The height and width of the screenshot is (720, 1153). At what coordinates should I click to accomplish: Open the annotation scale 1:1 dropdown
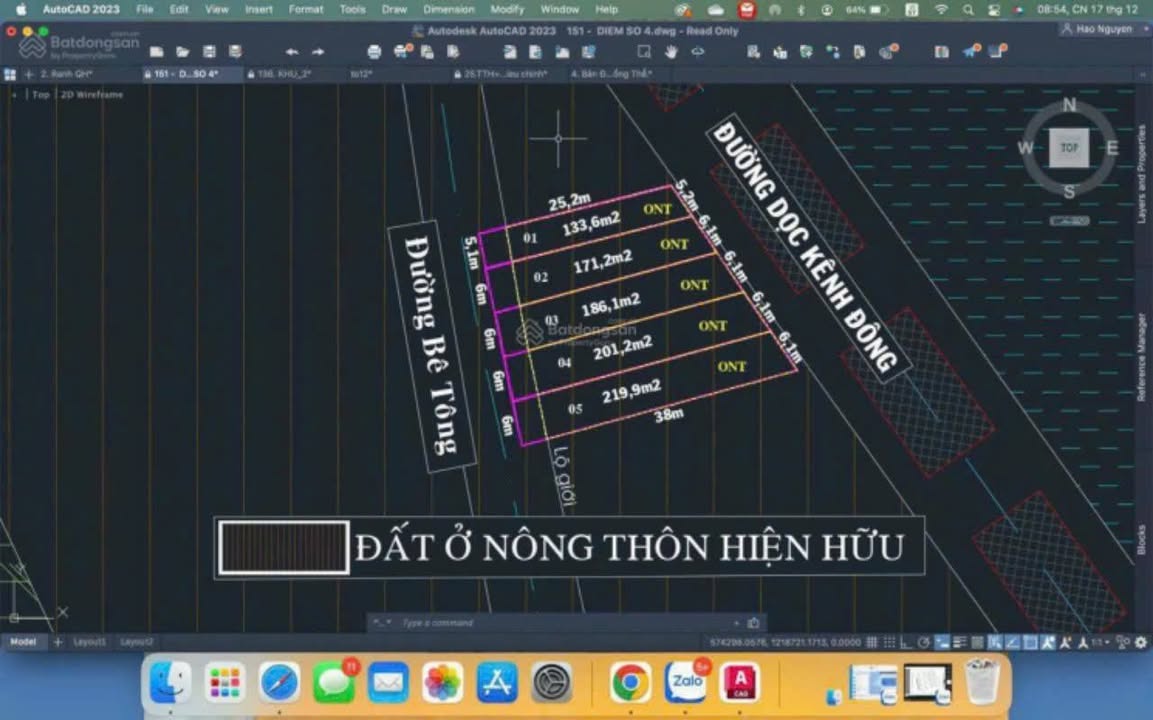pos(1101,642)
